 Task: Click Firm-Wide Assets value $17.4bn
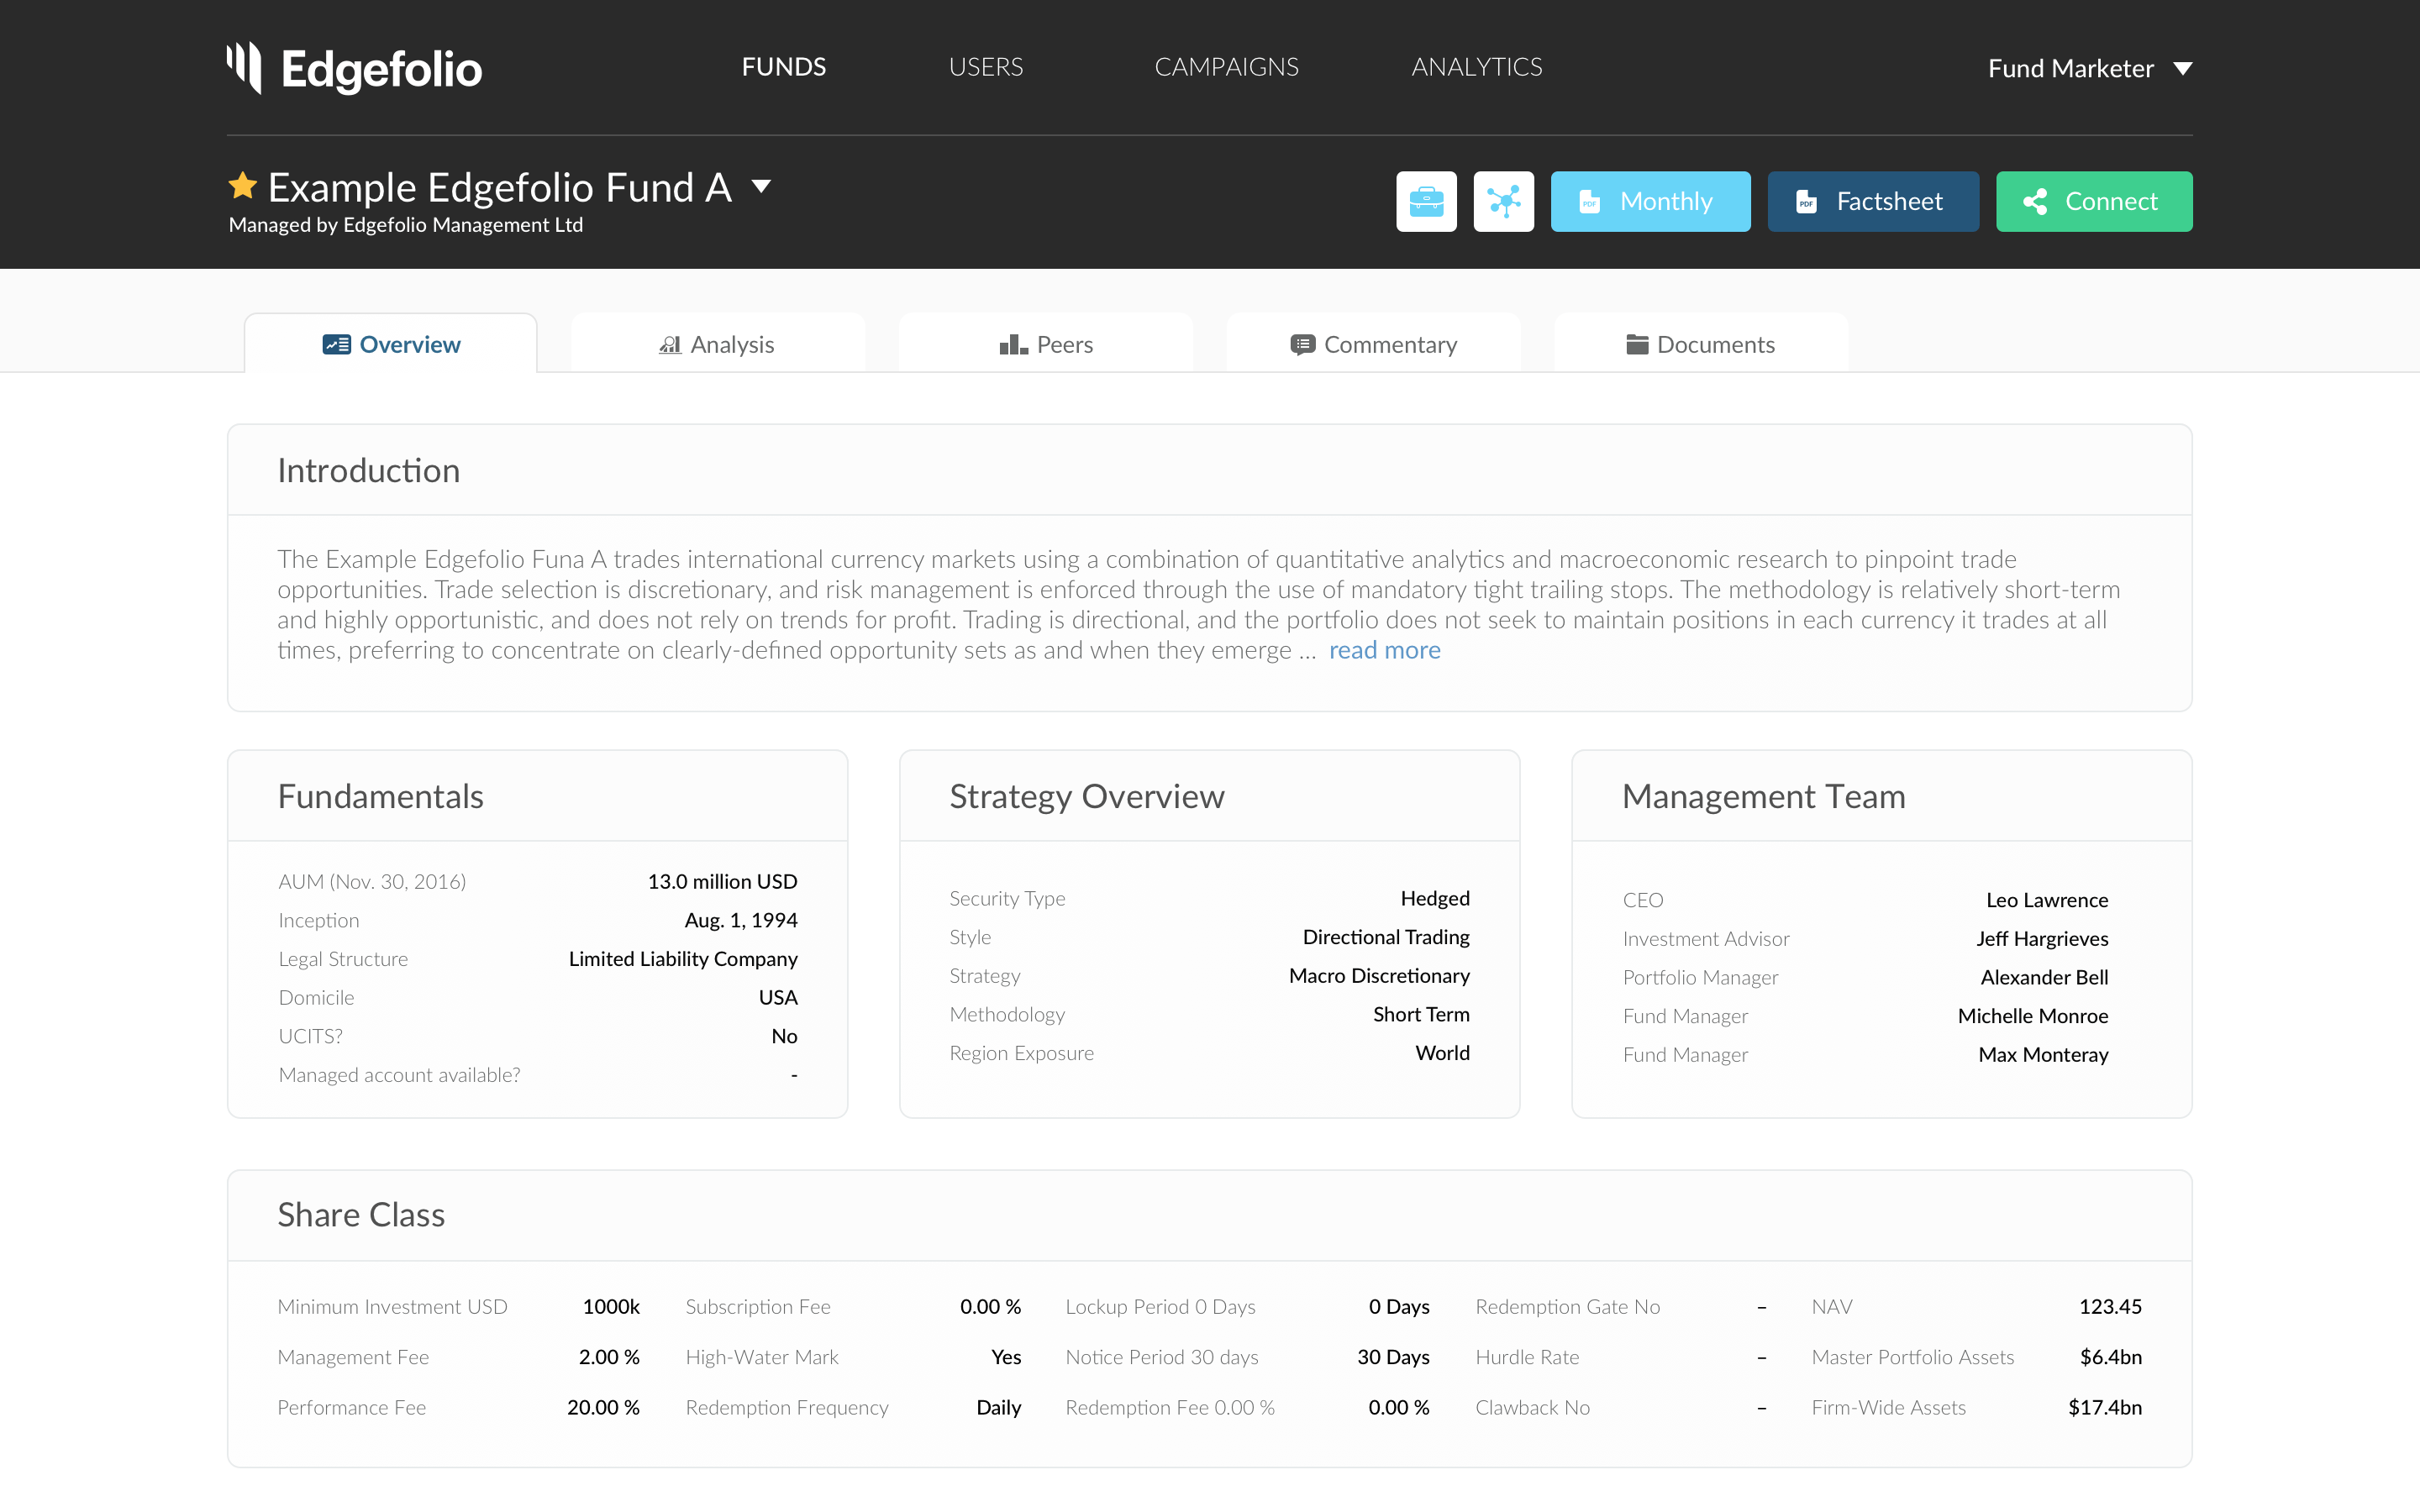pyautogui.click(x=2105, y=1407)
